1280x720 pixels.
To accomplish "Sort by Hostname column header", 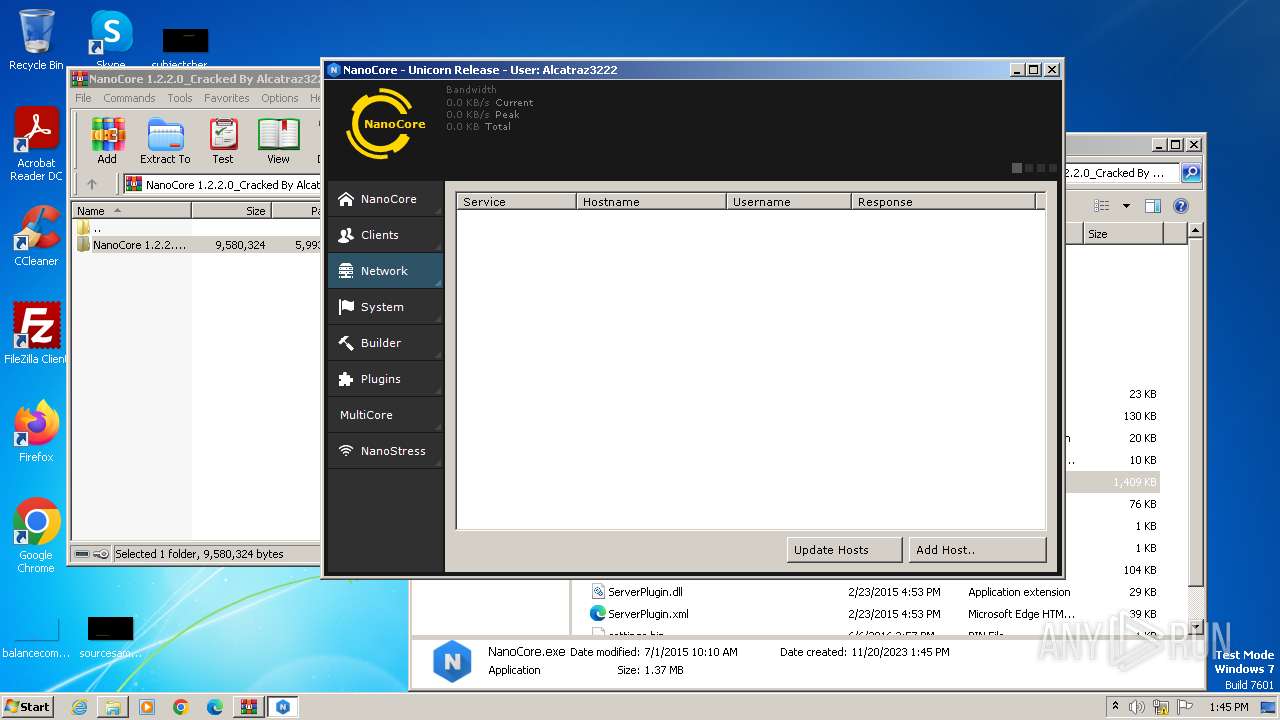I will 651,202.
